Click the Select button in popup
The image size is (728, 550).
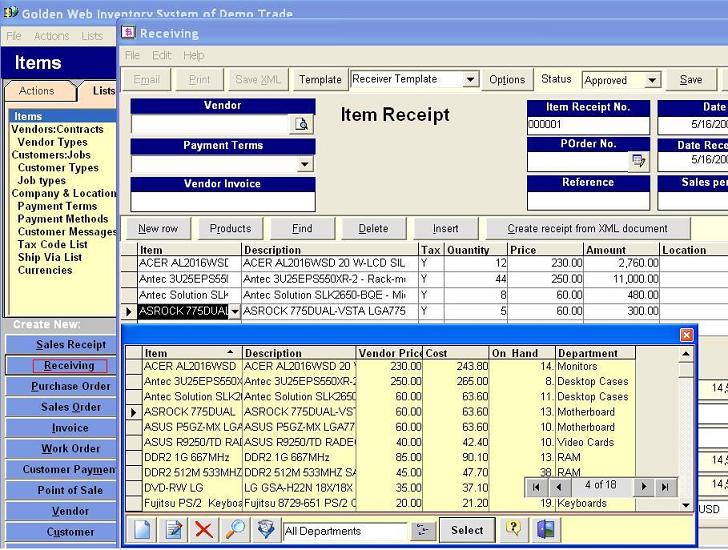click(x=467, y=530)
